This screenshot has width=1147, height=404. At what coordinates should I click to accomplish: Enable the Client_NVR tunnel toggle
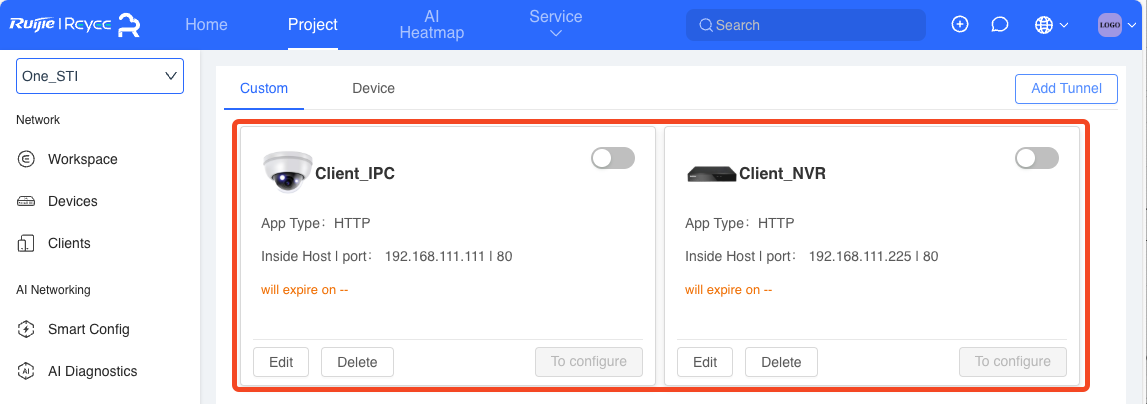(1037, 158)
